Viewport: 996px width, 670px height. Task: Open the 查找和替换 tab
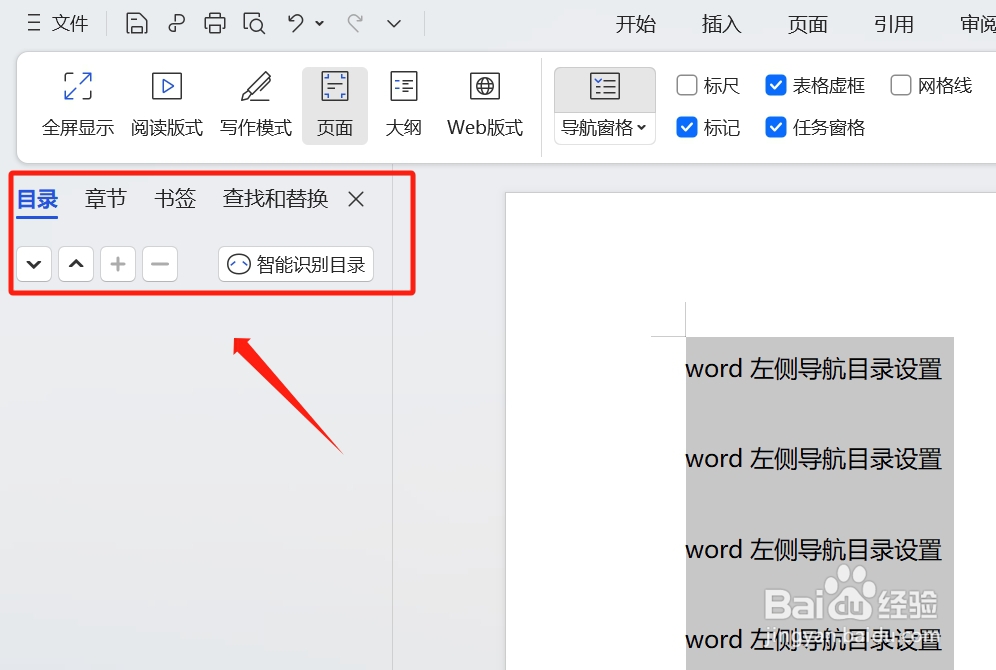tap(276, 199)
